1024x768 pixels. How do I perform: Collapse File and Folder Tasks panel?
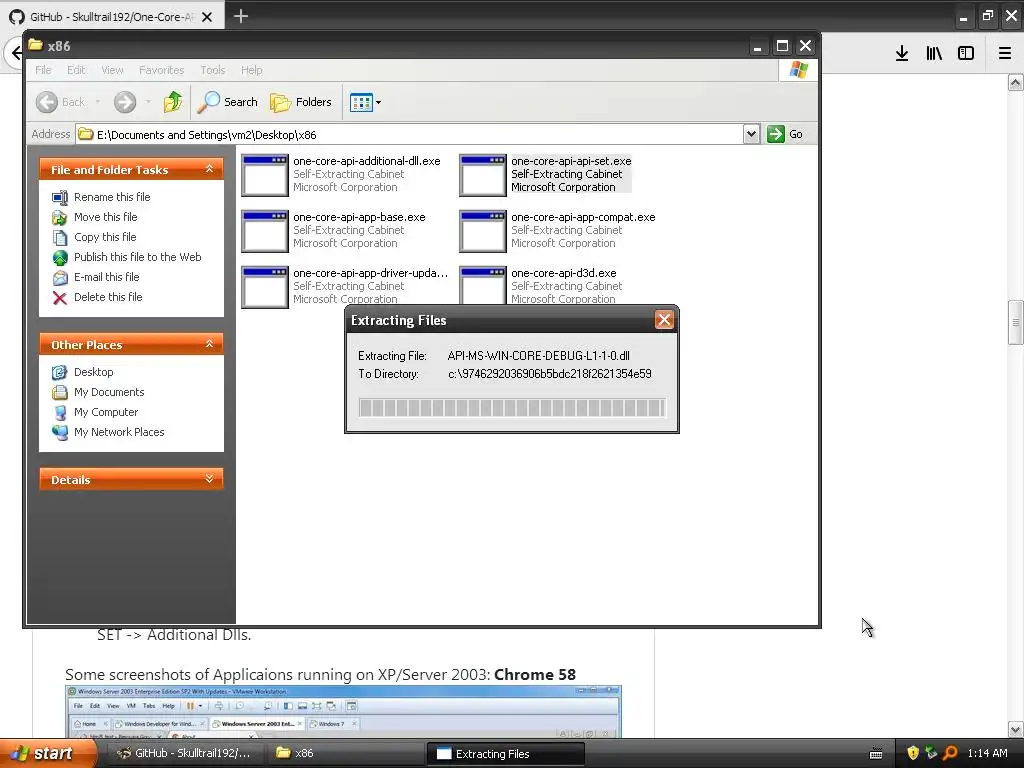209,169
